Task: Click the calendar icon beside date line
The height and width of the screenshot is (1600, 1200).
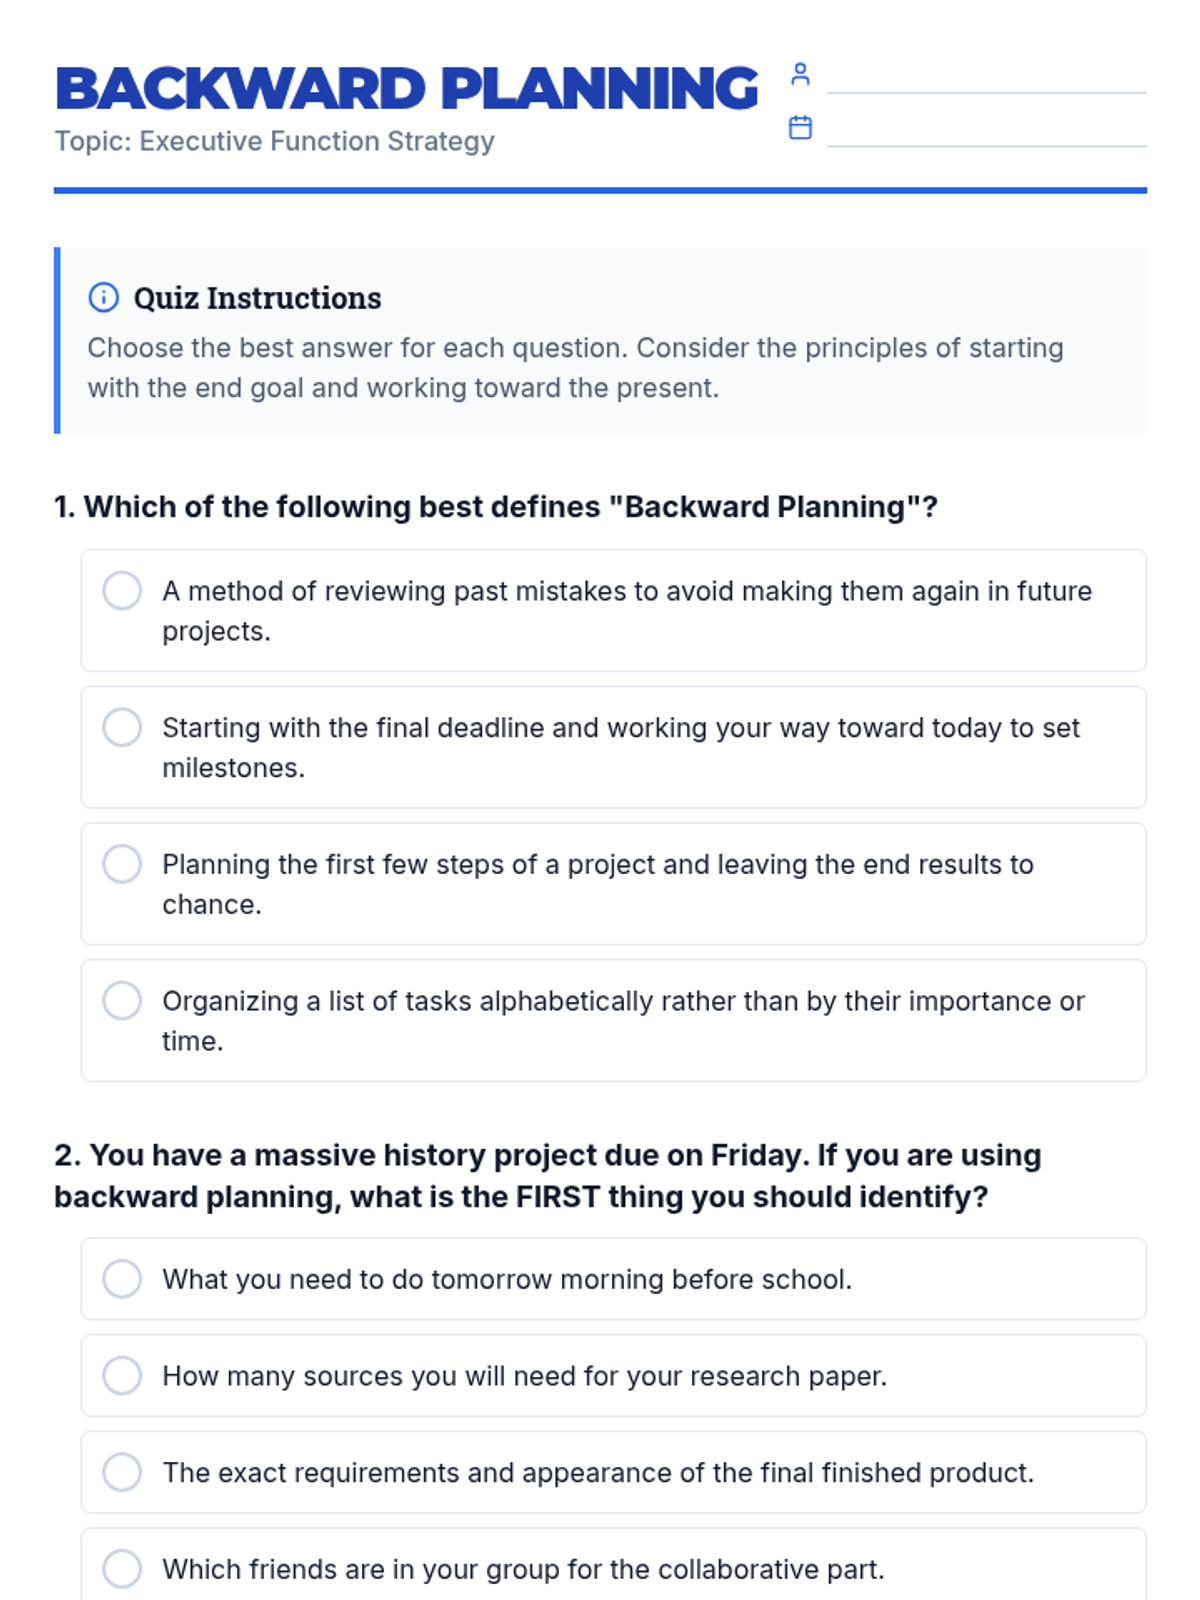Action: (800, 128)
